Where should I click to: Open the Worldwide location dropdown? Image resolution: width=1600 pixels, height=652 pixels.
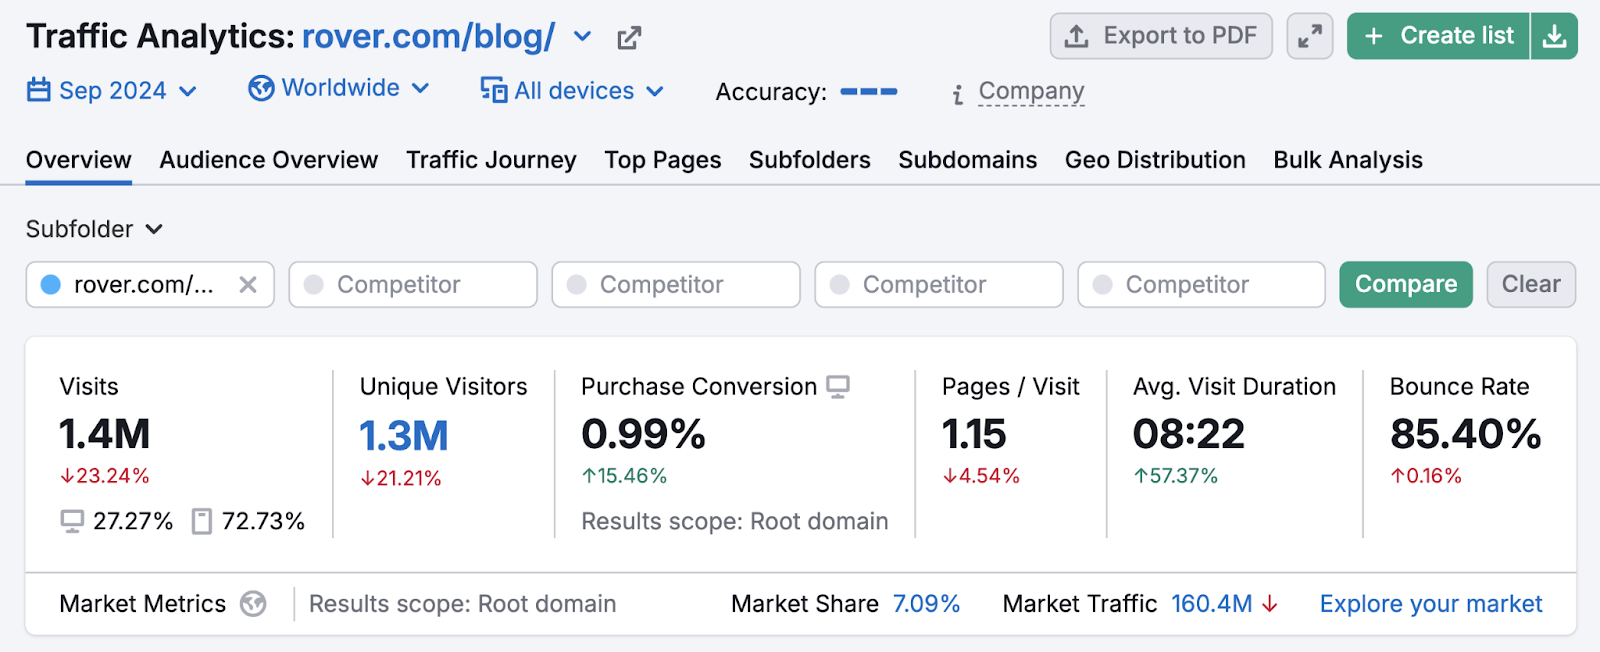click(x=339, y=88)
